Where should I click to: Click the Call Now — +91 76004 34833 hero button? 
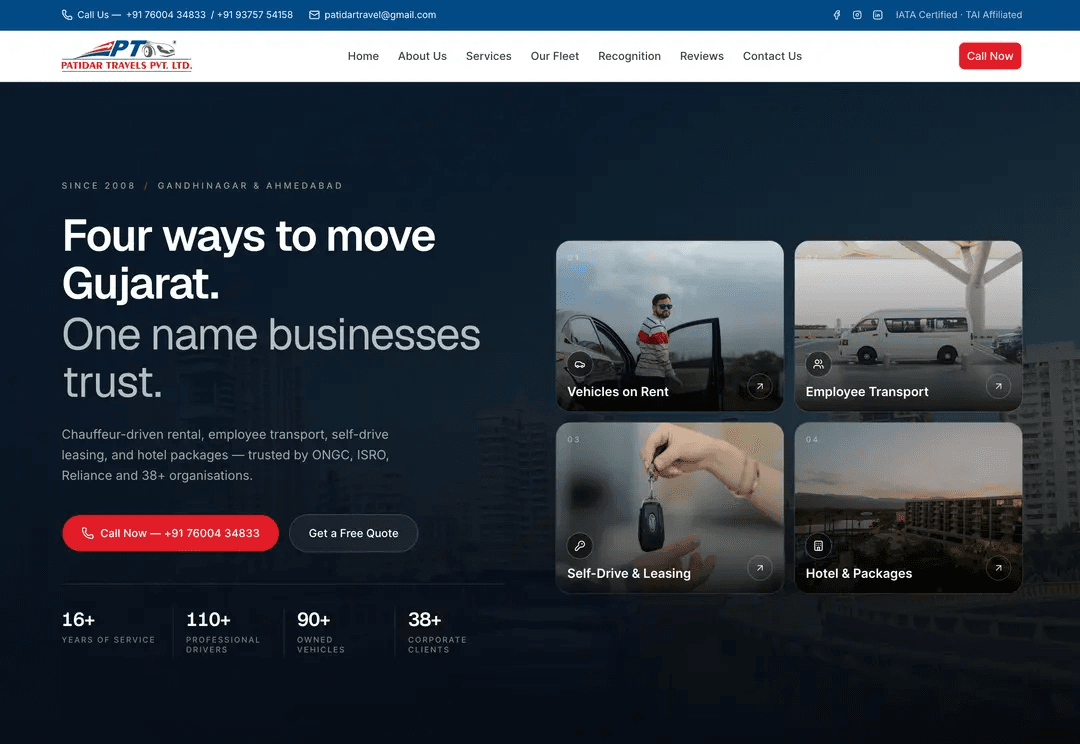[170, 533]
